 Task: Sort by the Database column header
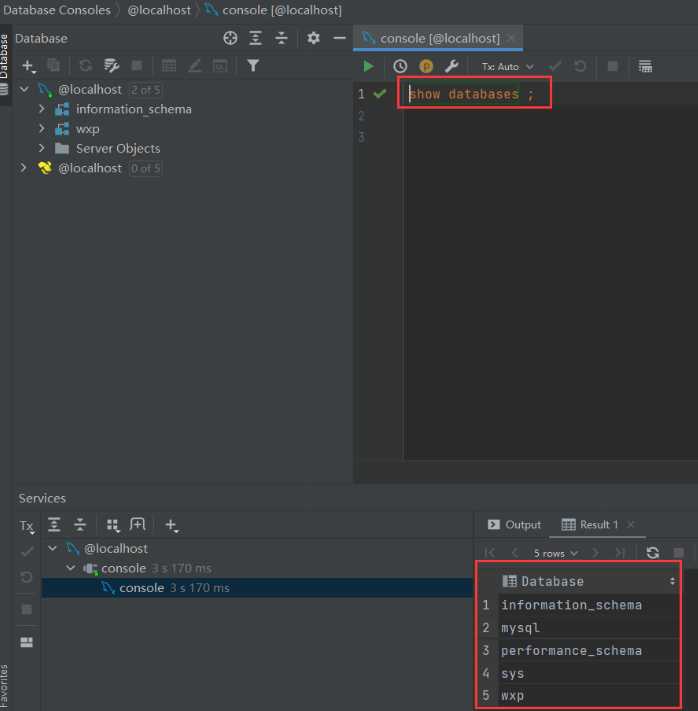pyautogui.click(x=589, y=581)
